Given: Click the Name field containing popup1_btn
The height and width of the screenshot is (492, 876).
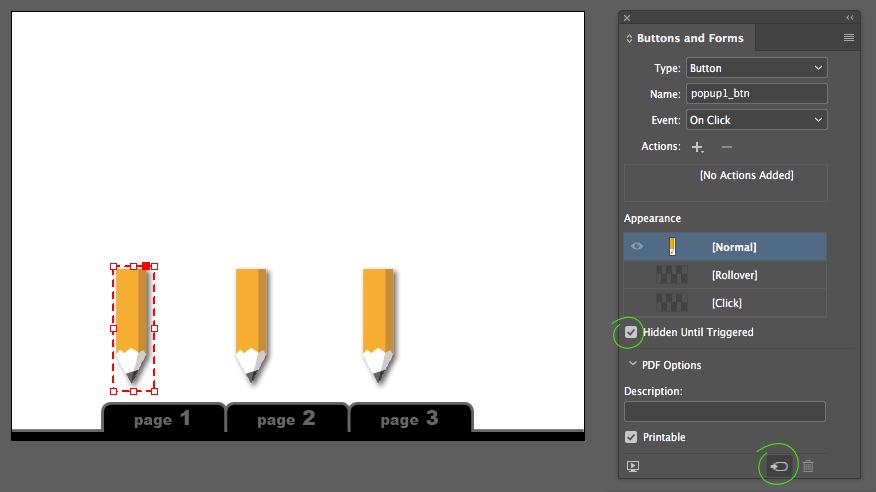Looking at the screenshot, I should pos(756,94).
